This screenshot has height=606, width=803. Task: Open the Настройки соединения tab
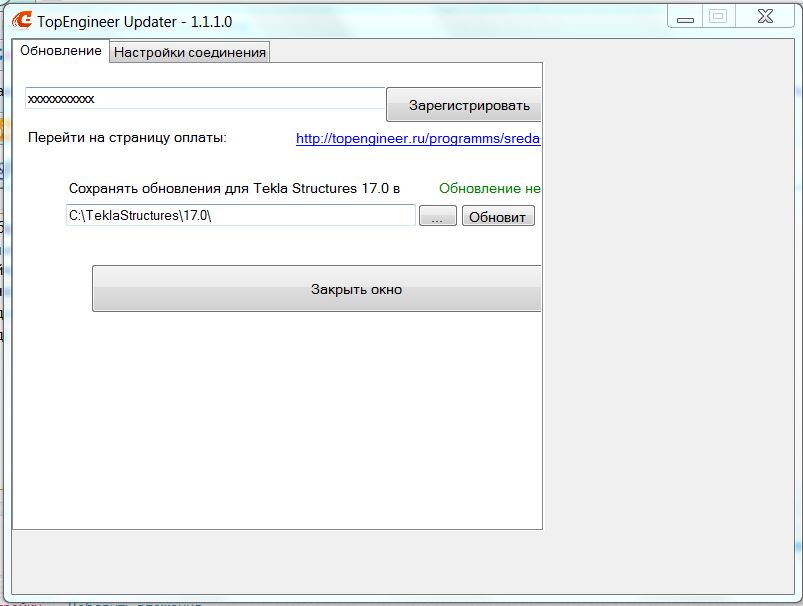click(x=189, y=52)
